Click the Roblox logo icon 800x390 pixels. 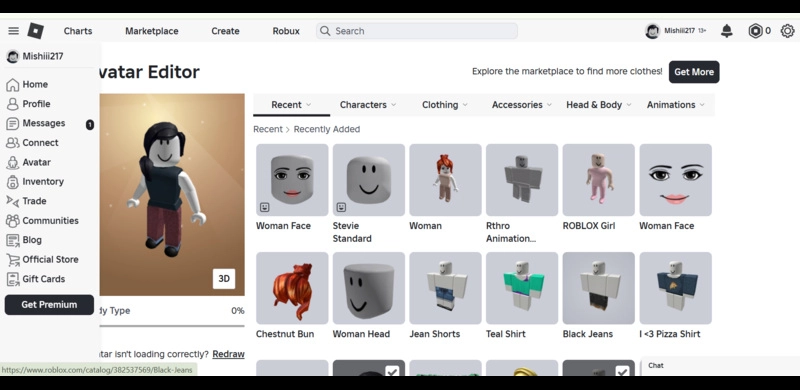pos(35,31)
